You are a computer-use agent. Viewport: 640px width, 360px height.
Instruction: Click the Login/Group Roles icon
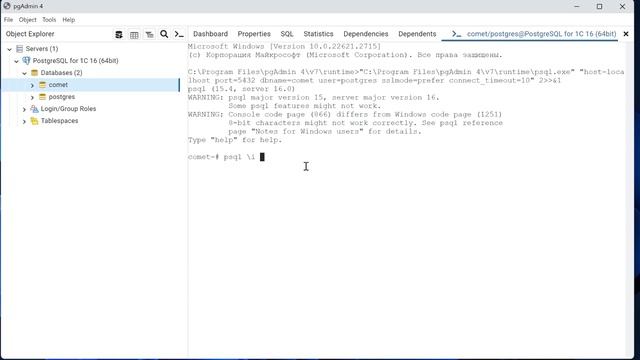click(34, 109)
